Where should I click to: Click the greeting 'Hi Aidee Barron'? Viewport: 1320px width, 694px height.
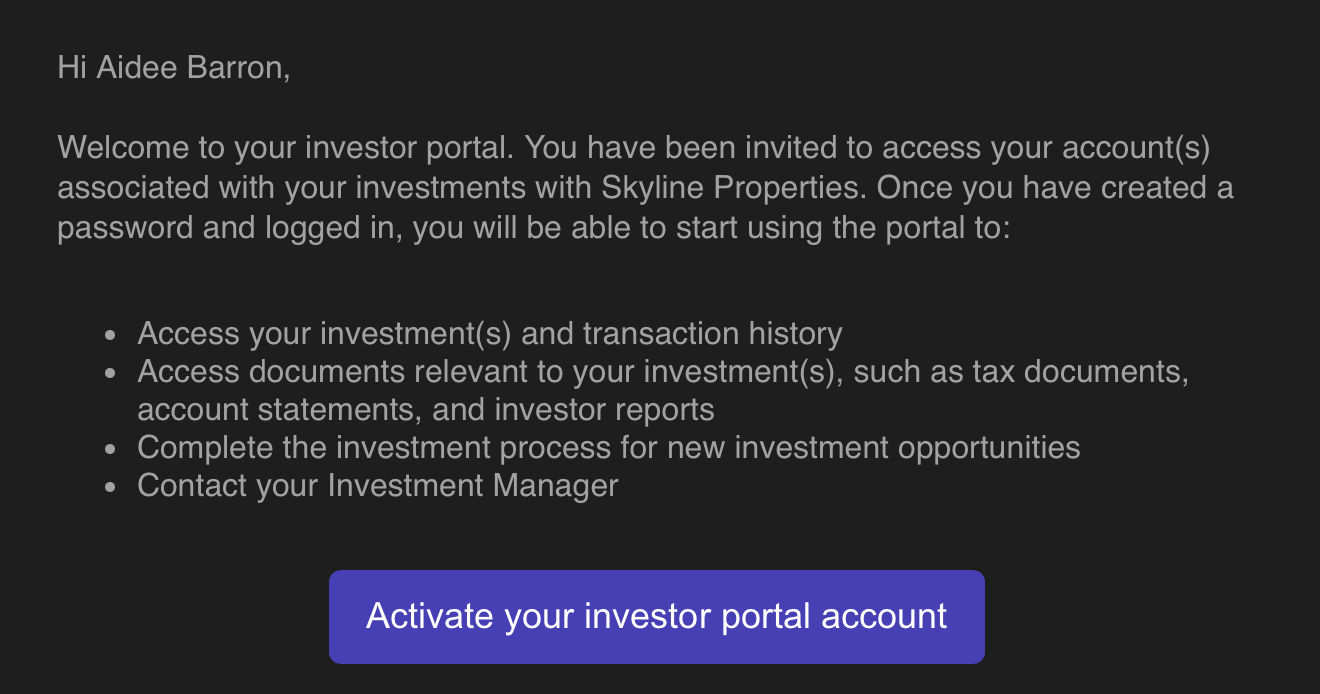point(174,68)
